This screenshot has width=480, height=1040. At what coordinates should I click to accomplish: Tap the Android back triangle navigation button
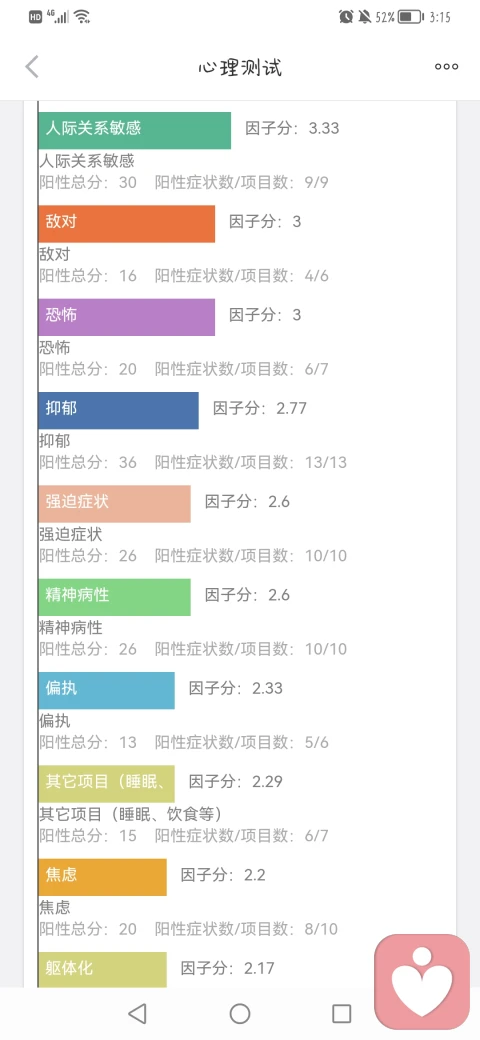(x=137, y=1013)
